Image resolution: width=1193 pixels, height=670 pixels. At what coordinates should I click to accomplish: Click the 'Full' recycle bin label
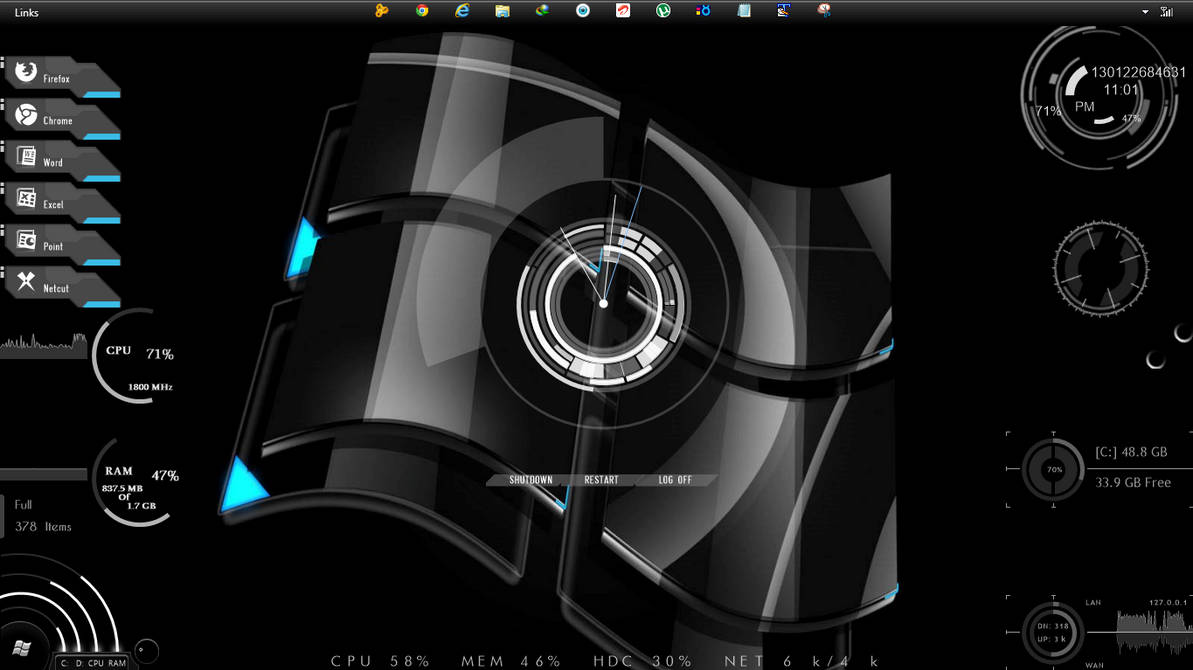coord(23,504)
